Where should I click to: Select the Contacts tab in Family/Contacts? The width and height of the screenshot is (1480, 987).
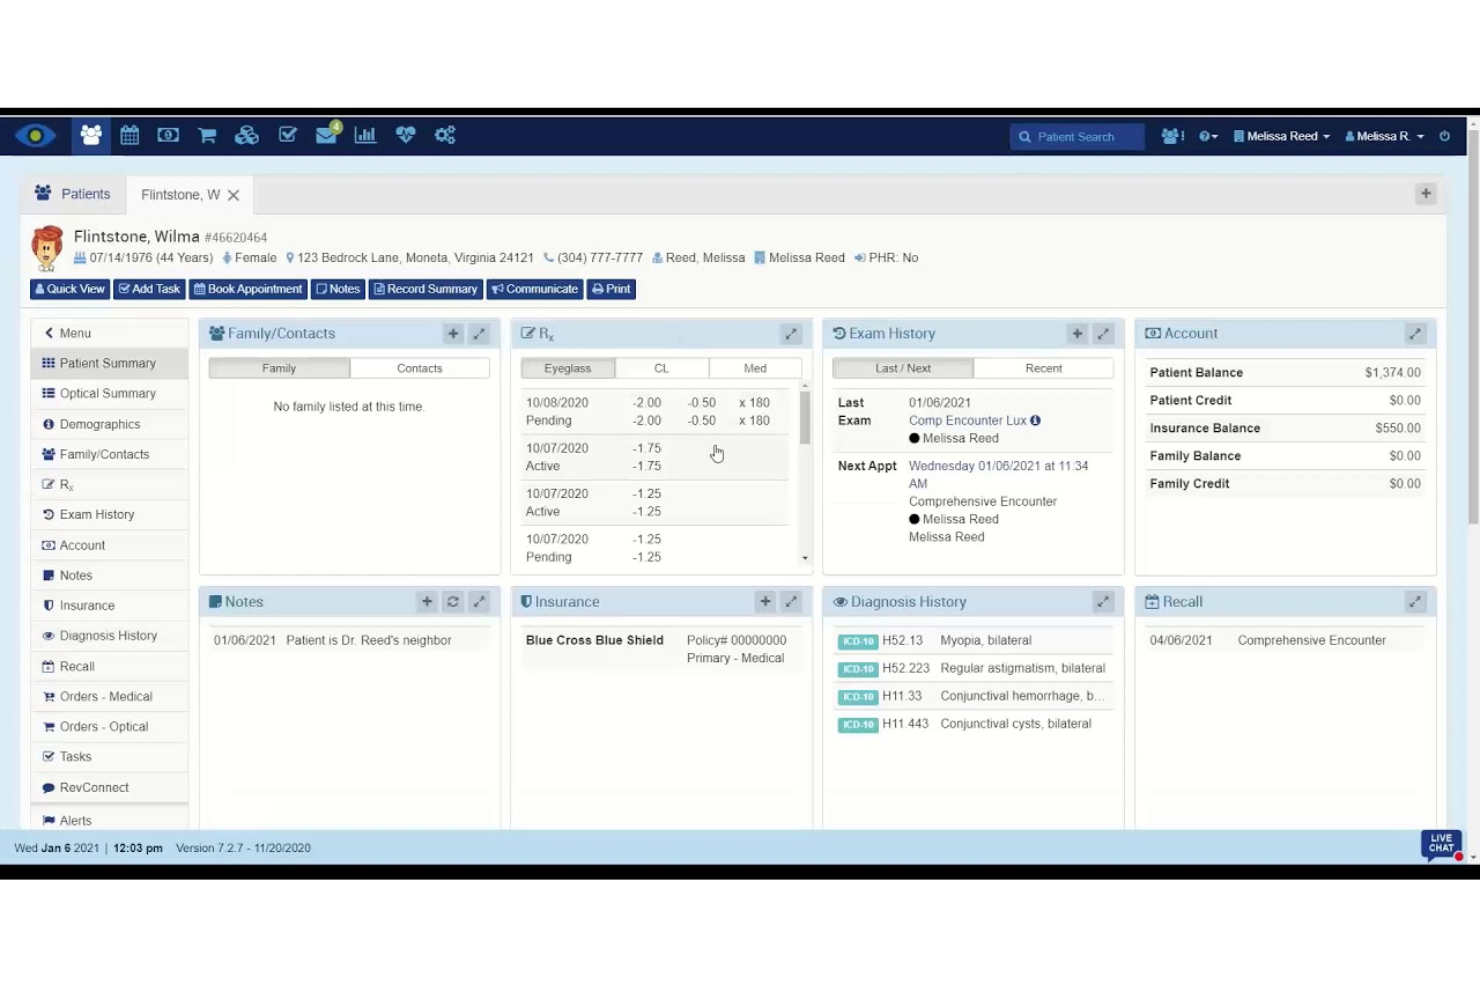419,368
